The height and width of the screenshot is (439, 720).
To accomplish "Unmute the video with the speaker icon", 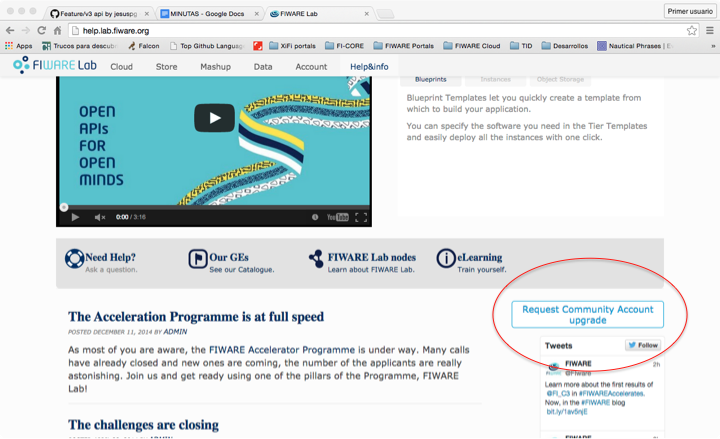I will tap(100, 217).
